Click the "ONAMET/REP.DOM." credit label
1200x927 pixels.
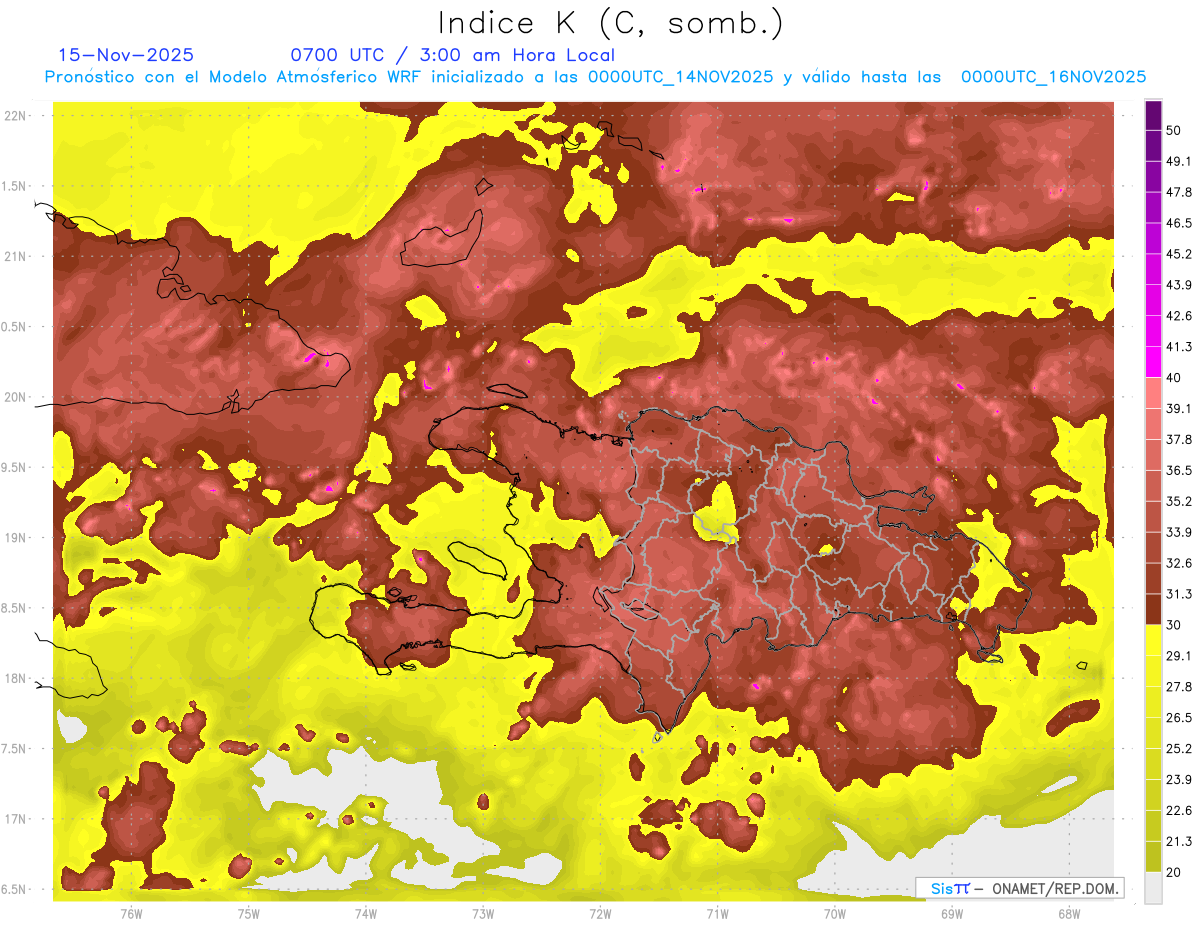click(x=1054, y=888)
